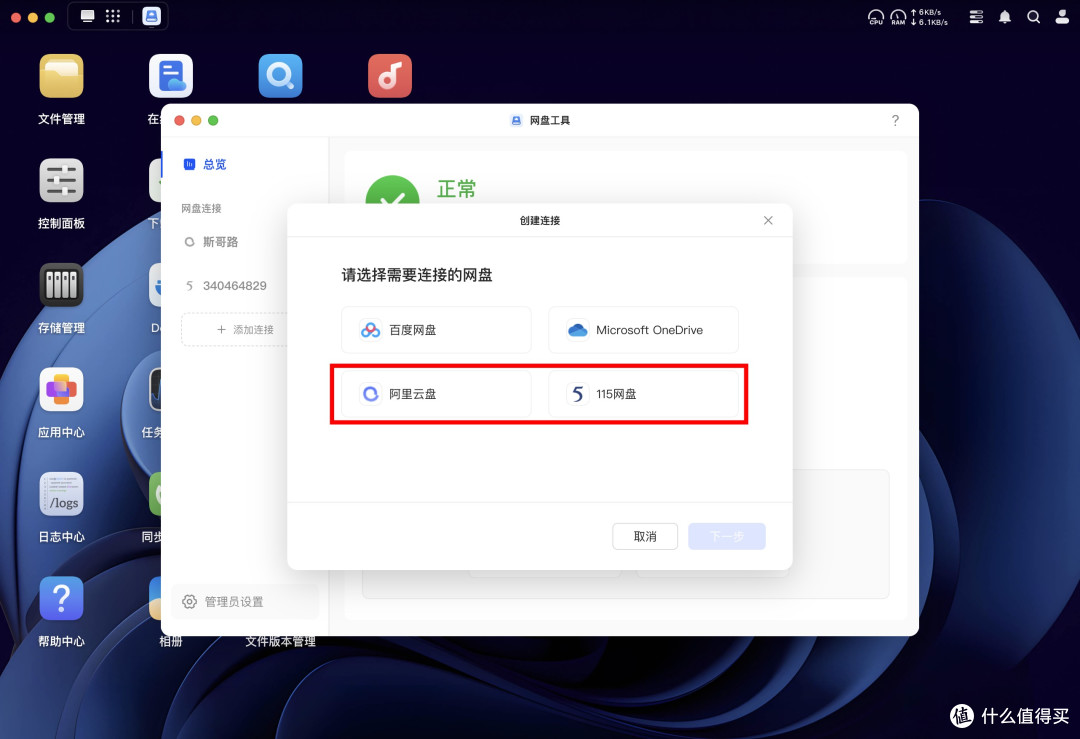Open the 日志中心 log center desktop icon
This screenshot has width=1080, height=739.
[61, 494]
